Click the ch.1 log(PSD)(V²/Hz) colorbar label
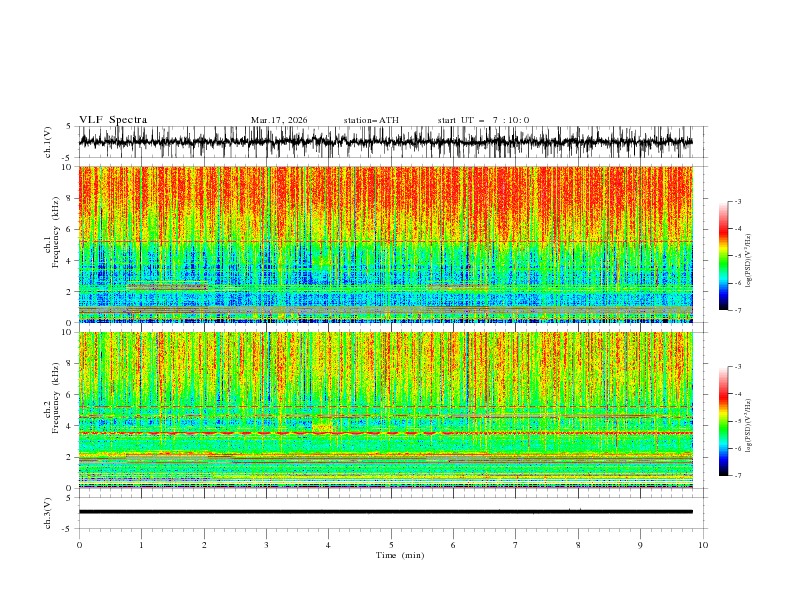 (x=749, y=261)
